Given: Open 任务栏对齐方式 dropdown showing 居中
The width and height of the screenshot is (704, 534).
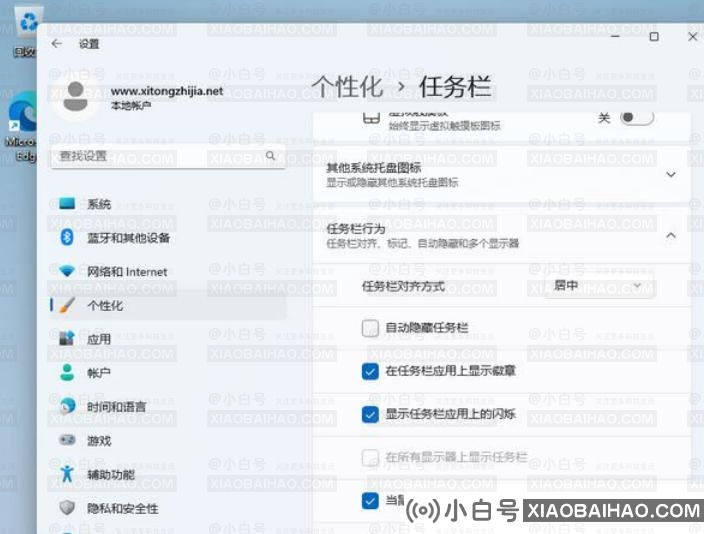Looking at the screenshot, I should point(599,286).
